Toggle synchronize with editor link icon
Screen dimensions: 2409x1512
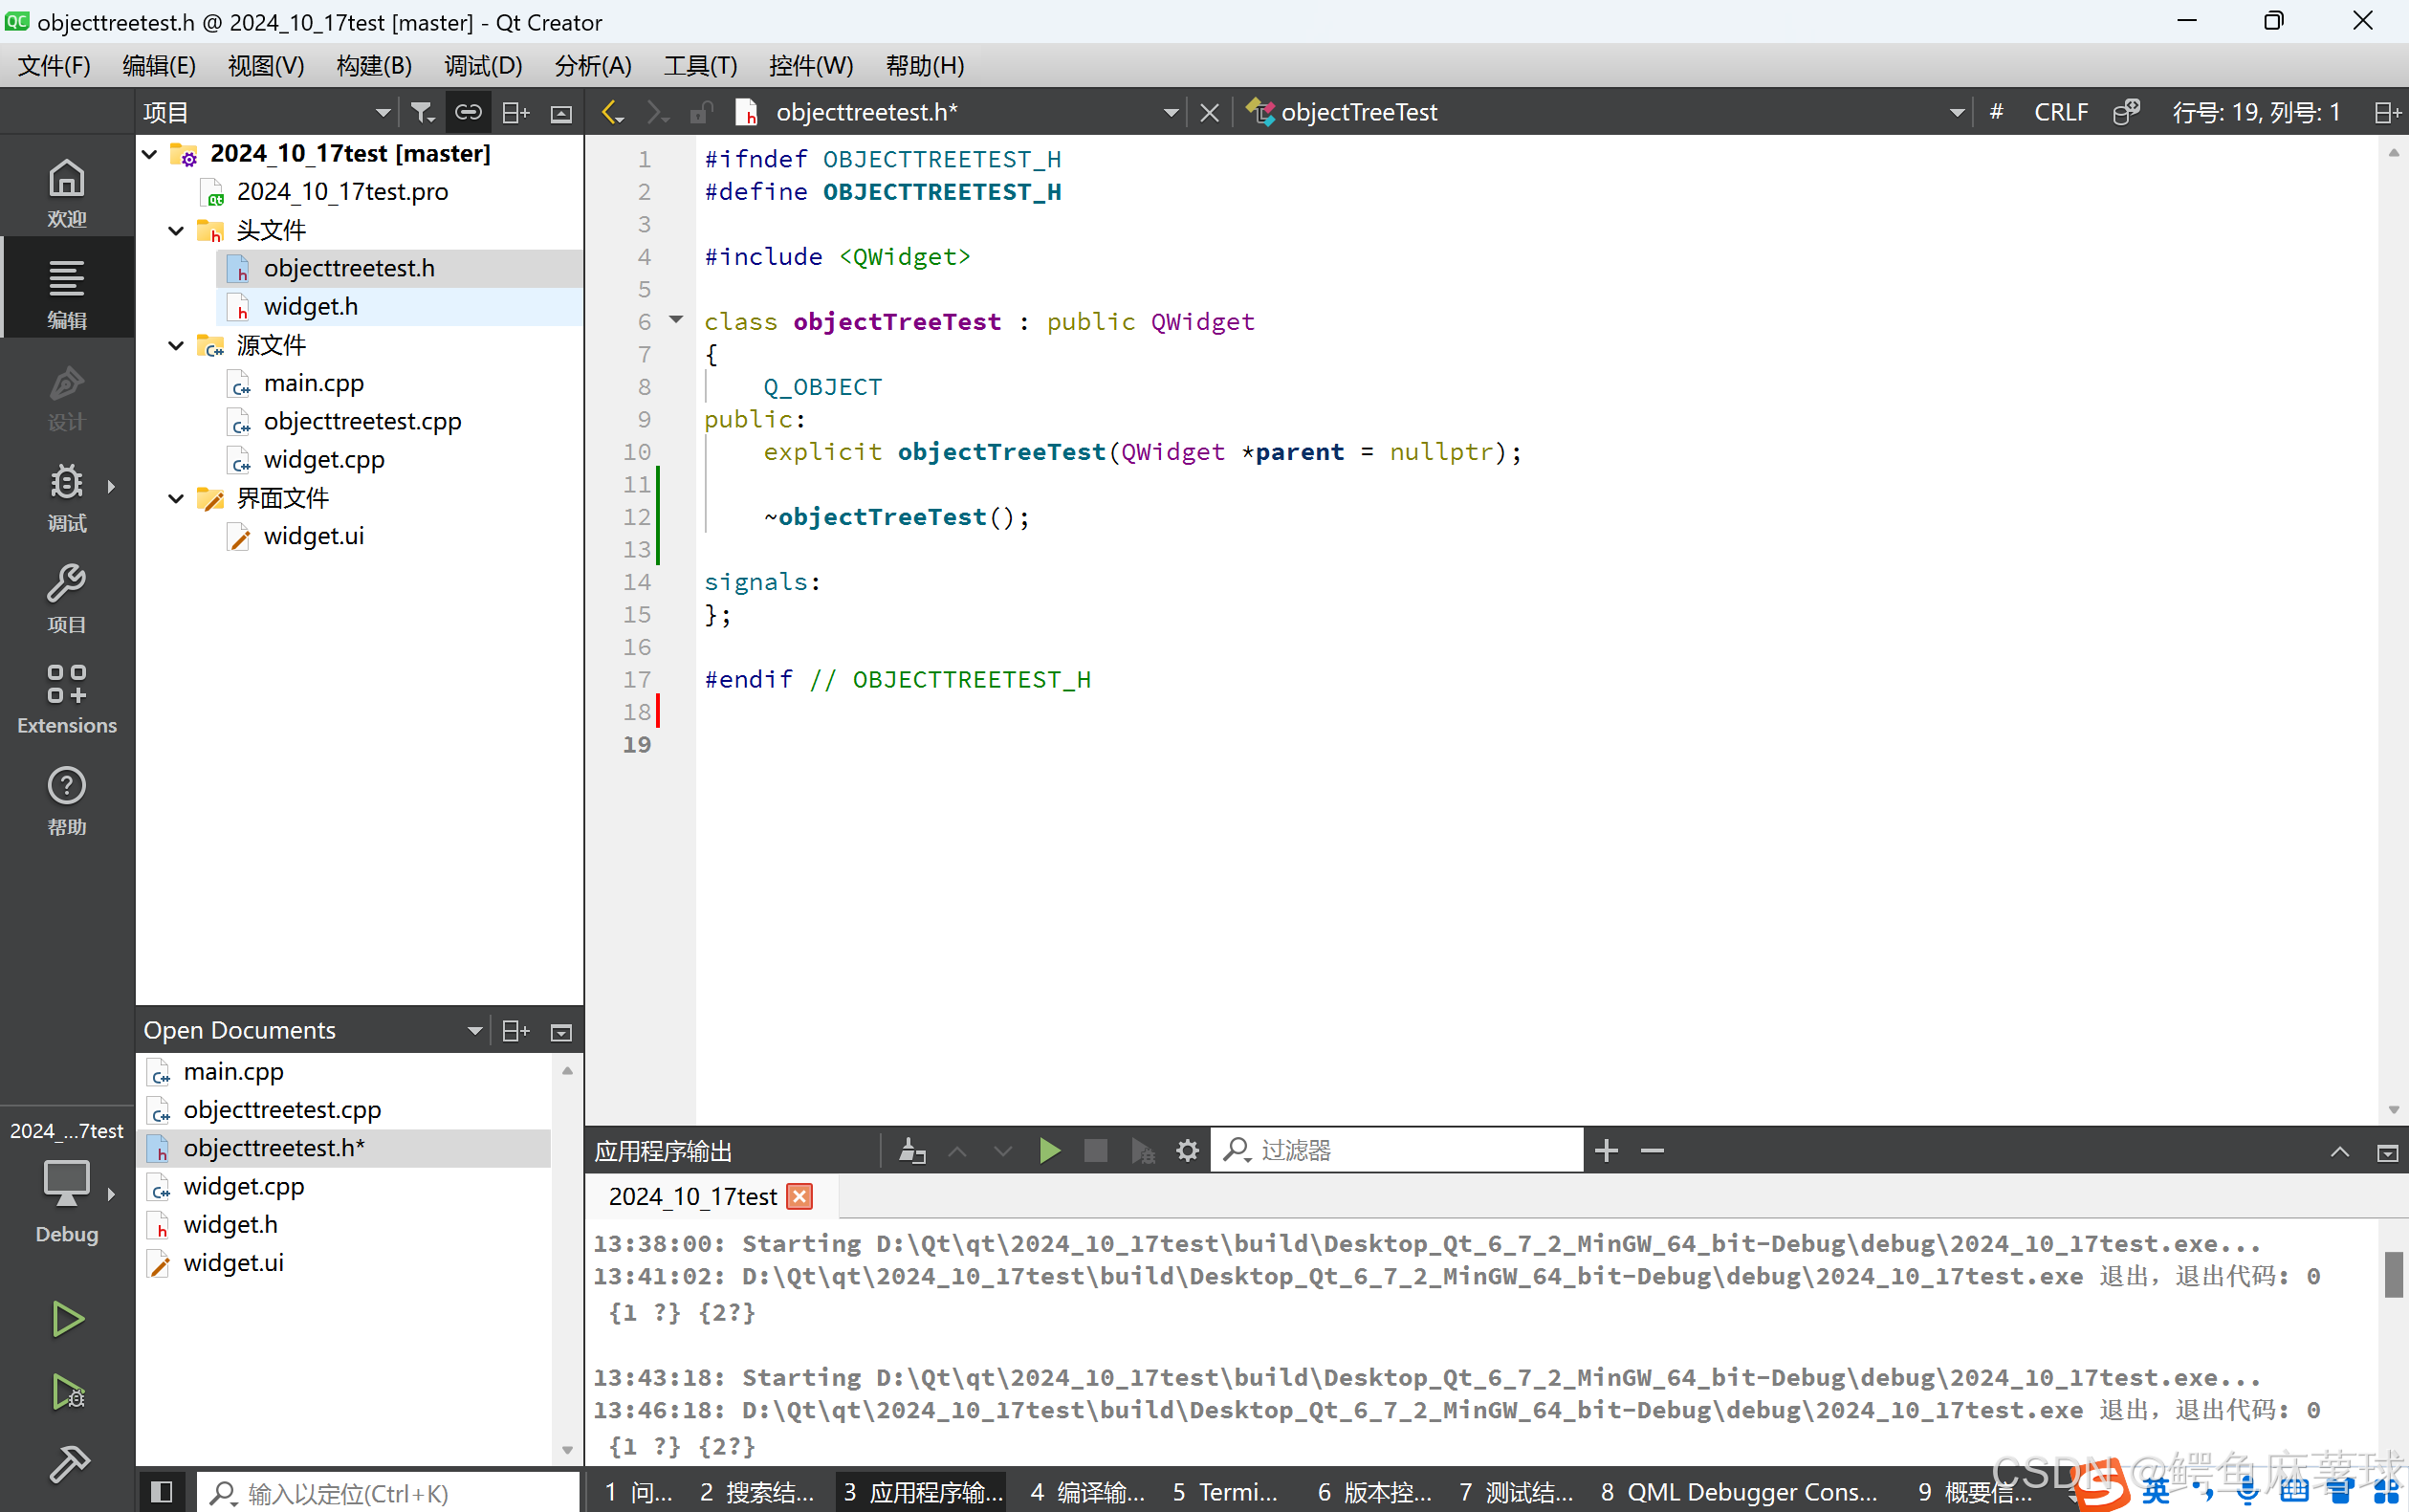coord(468,112)
